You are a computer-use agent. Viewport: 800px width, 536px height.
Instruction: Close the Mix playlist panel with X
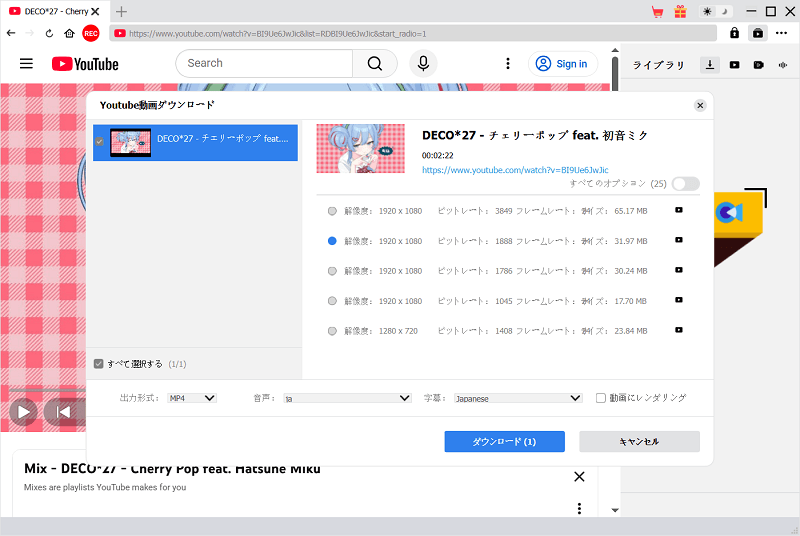tap(579, 477)
